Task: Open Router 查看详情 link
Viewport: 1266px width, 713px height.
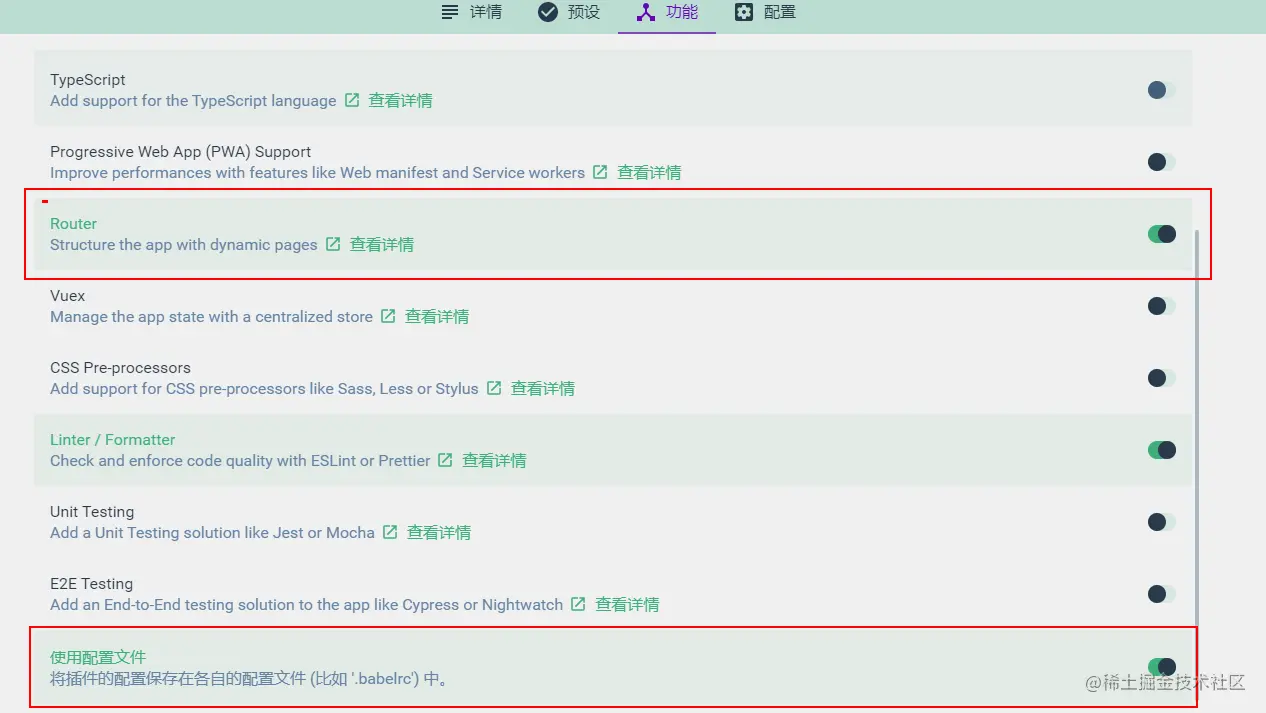Action: pos(382,244)
